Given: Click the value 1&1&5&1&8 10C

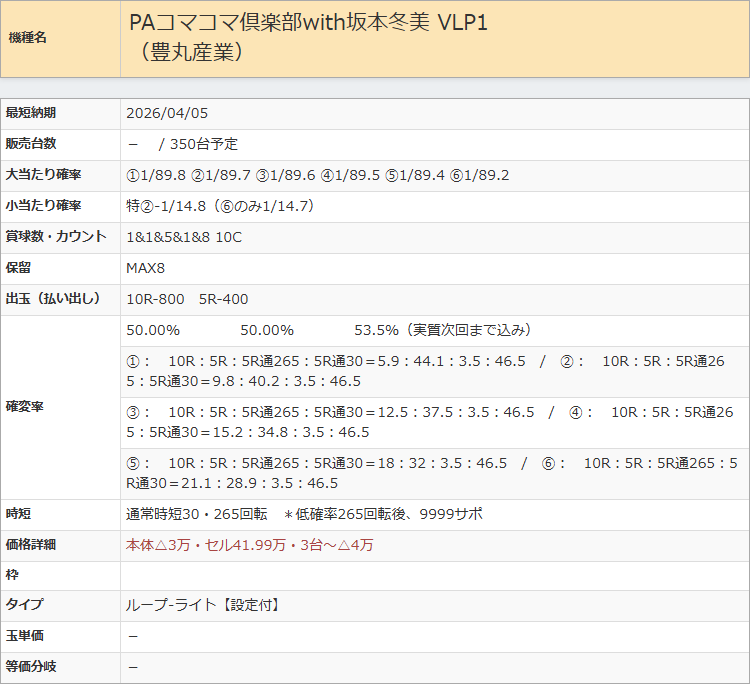Looking at the screenshot, I should click(x=184, y=237).
